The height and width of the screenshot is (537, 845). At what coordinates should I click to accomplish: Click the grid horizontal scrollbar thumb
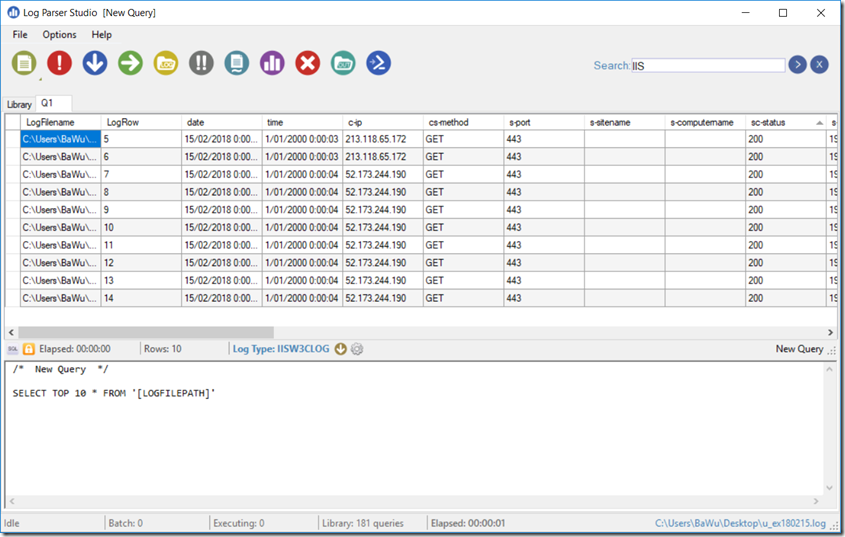(x=146, y=332)
